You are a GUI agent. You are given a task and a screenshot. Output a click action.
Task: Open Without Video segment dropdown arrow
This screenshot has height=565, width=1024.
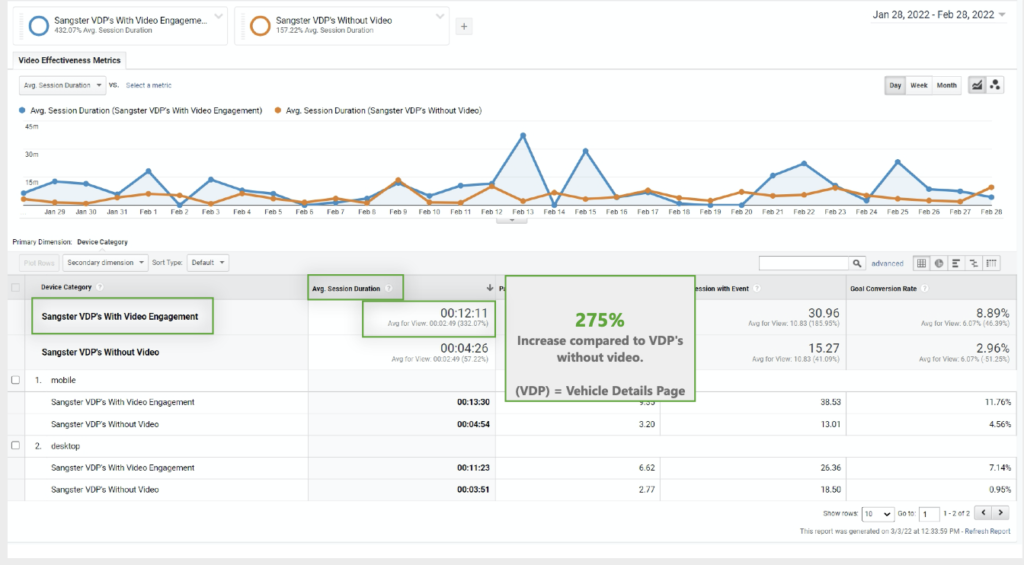[440, 16]
